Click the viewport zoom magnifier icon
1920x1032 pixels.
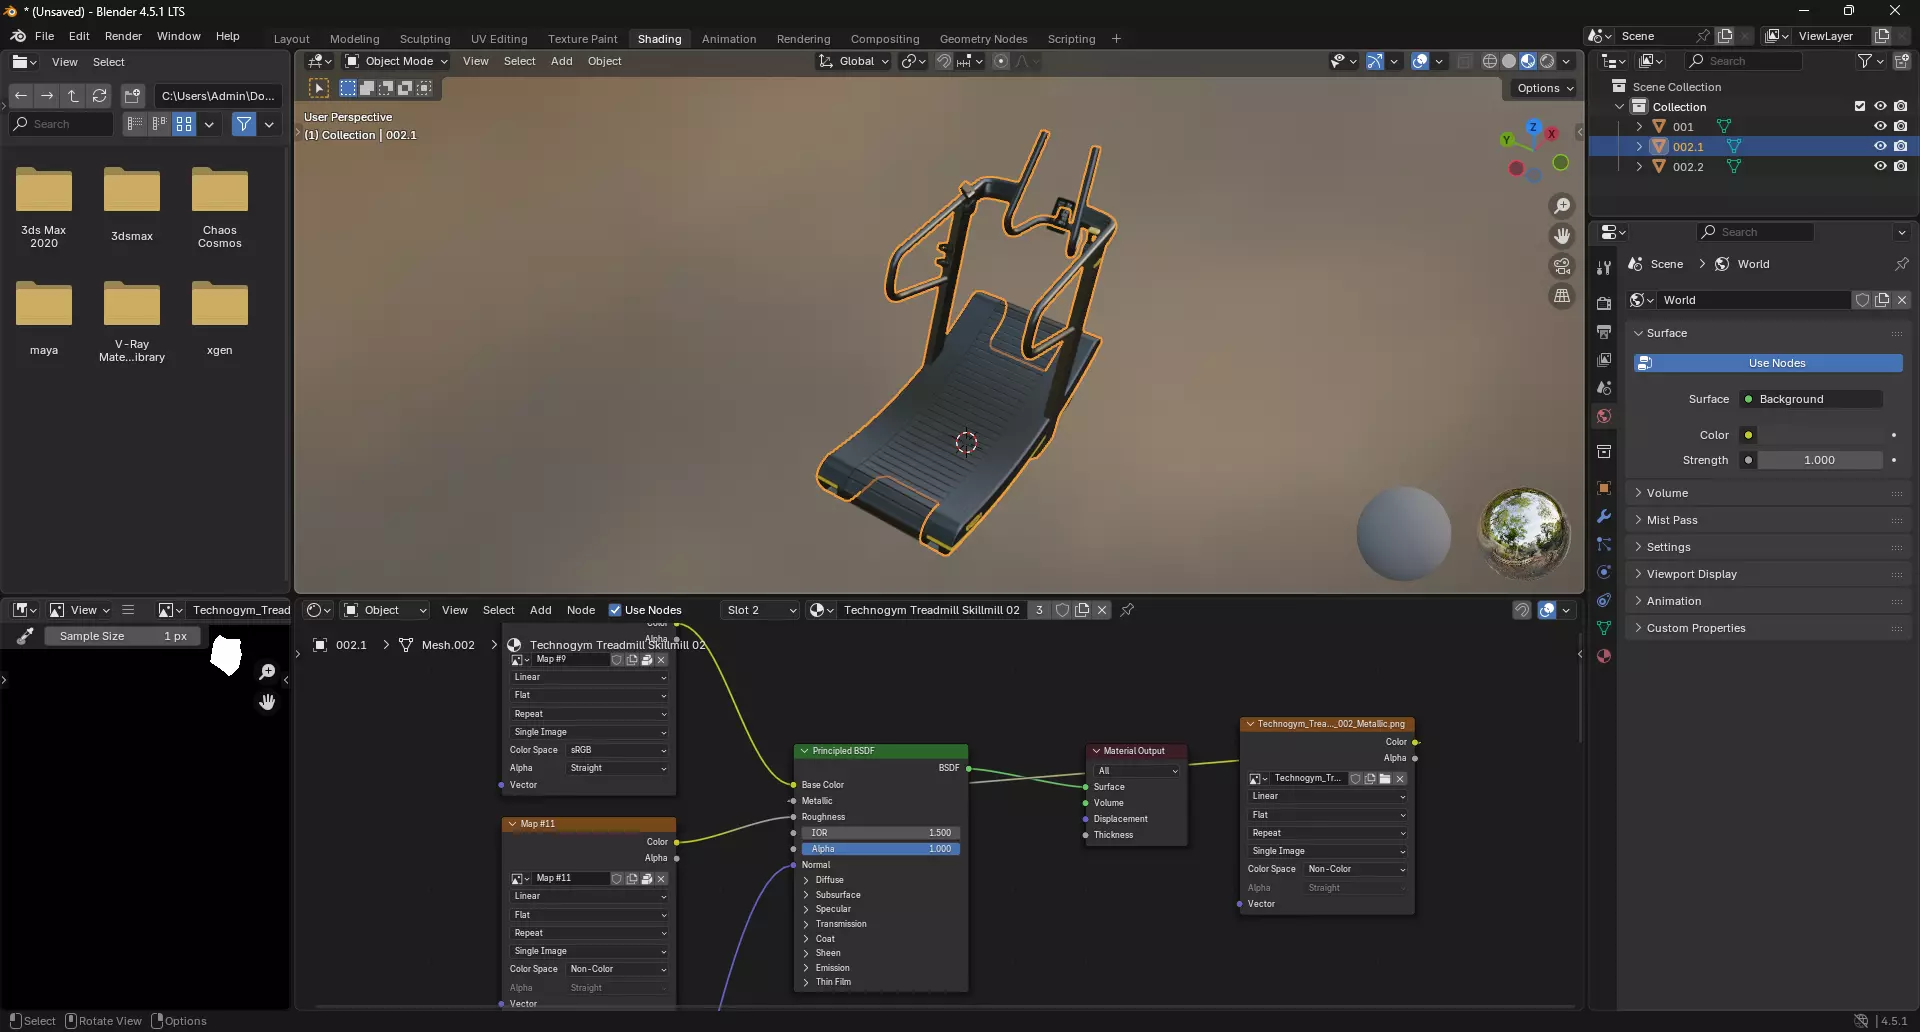coord(1562,206)
